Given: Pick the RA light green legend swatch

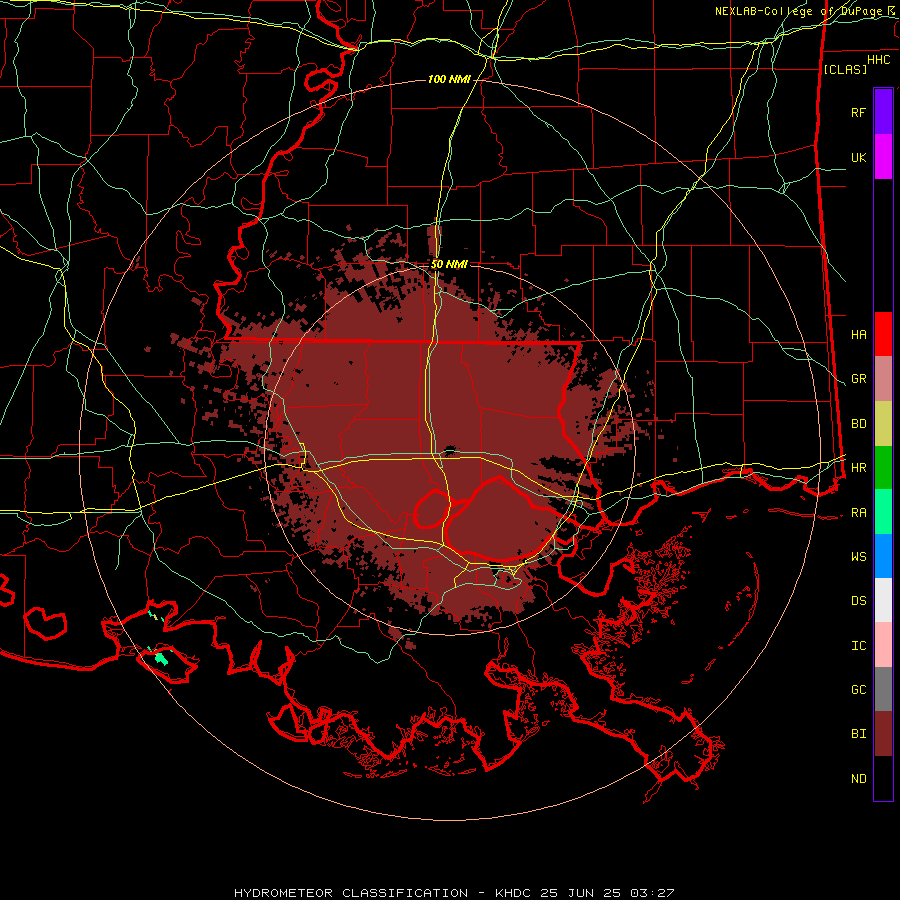Looking at the screenshot, I should [883, 512].
